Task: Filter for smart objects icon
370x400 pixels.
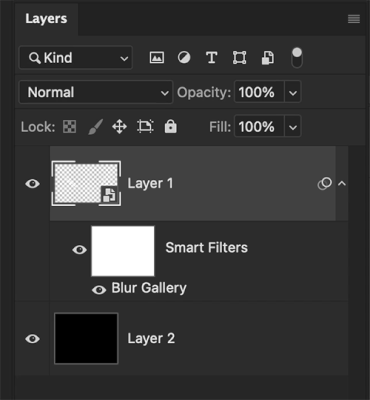Action: [268, 58]
